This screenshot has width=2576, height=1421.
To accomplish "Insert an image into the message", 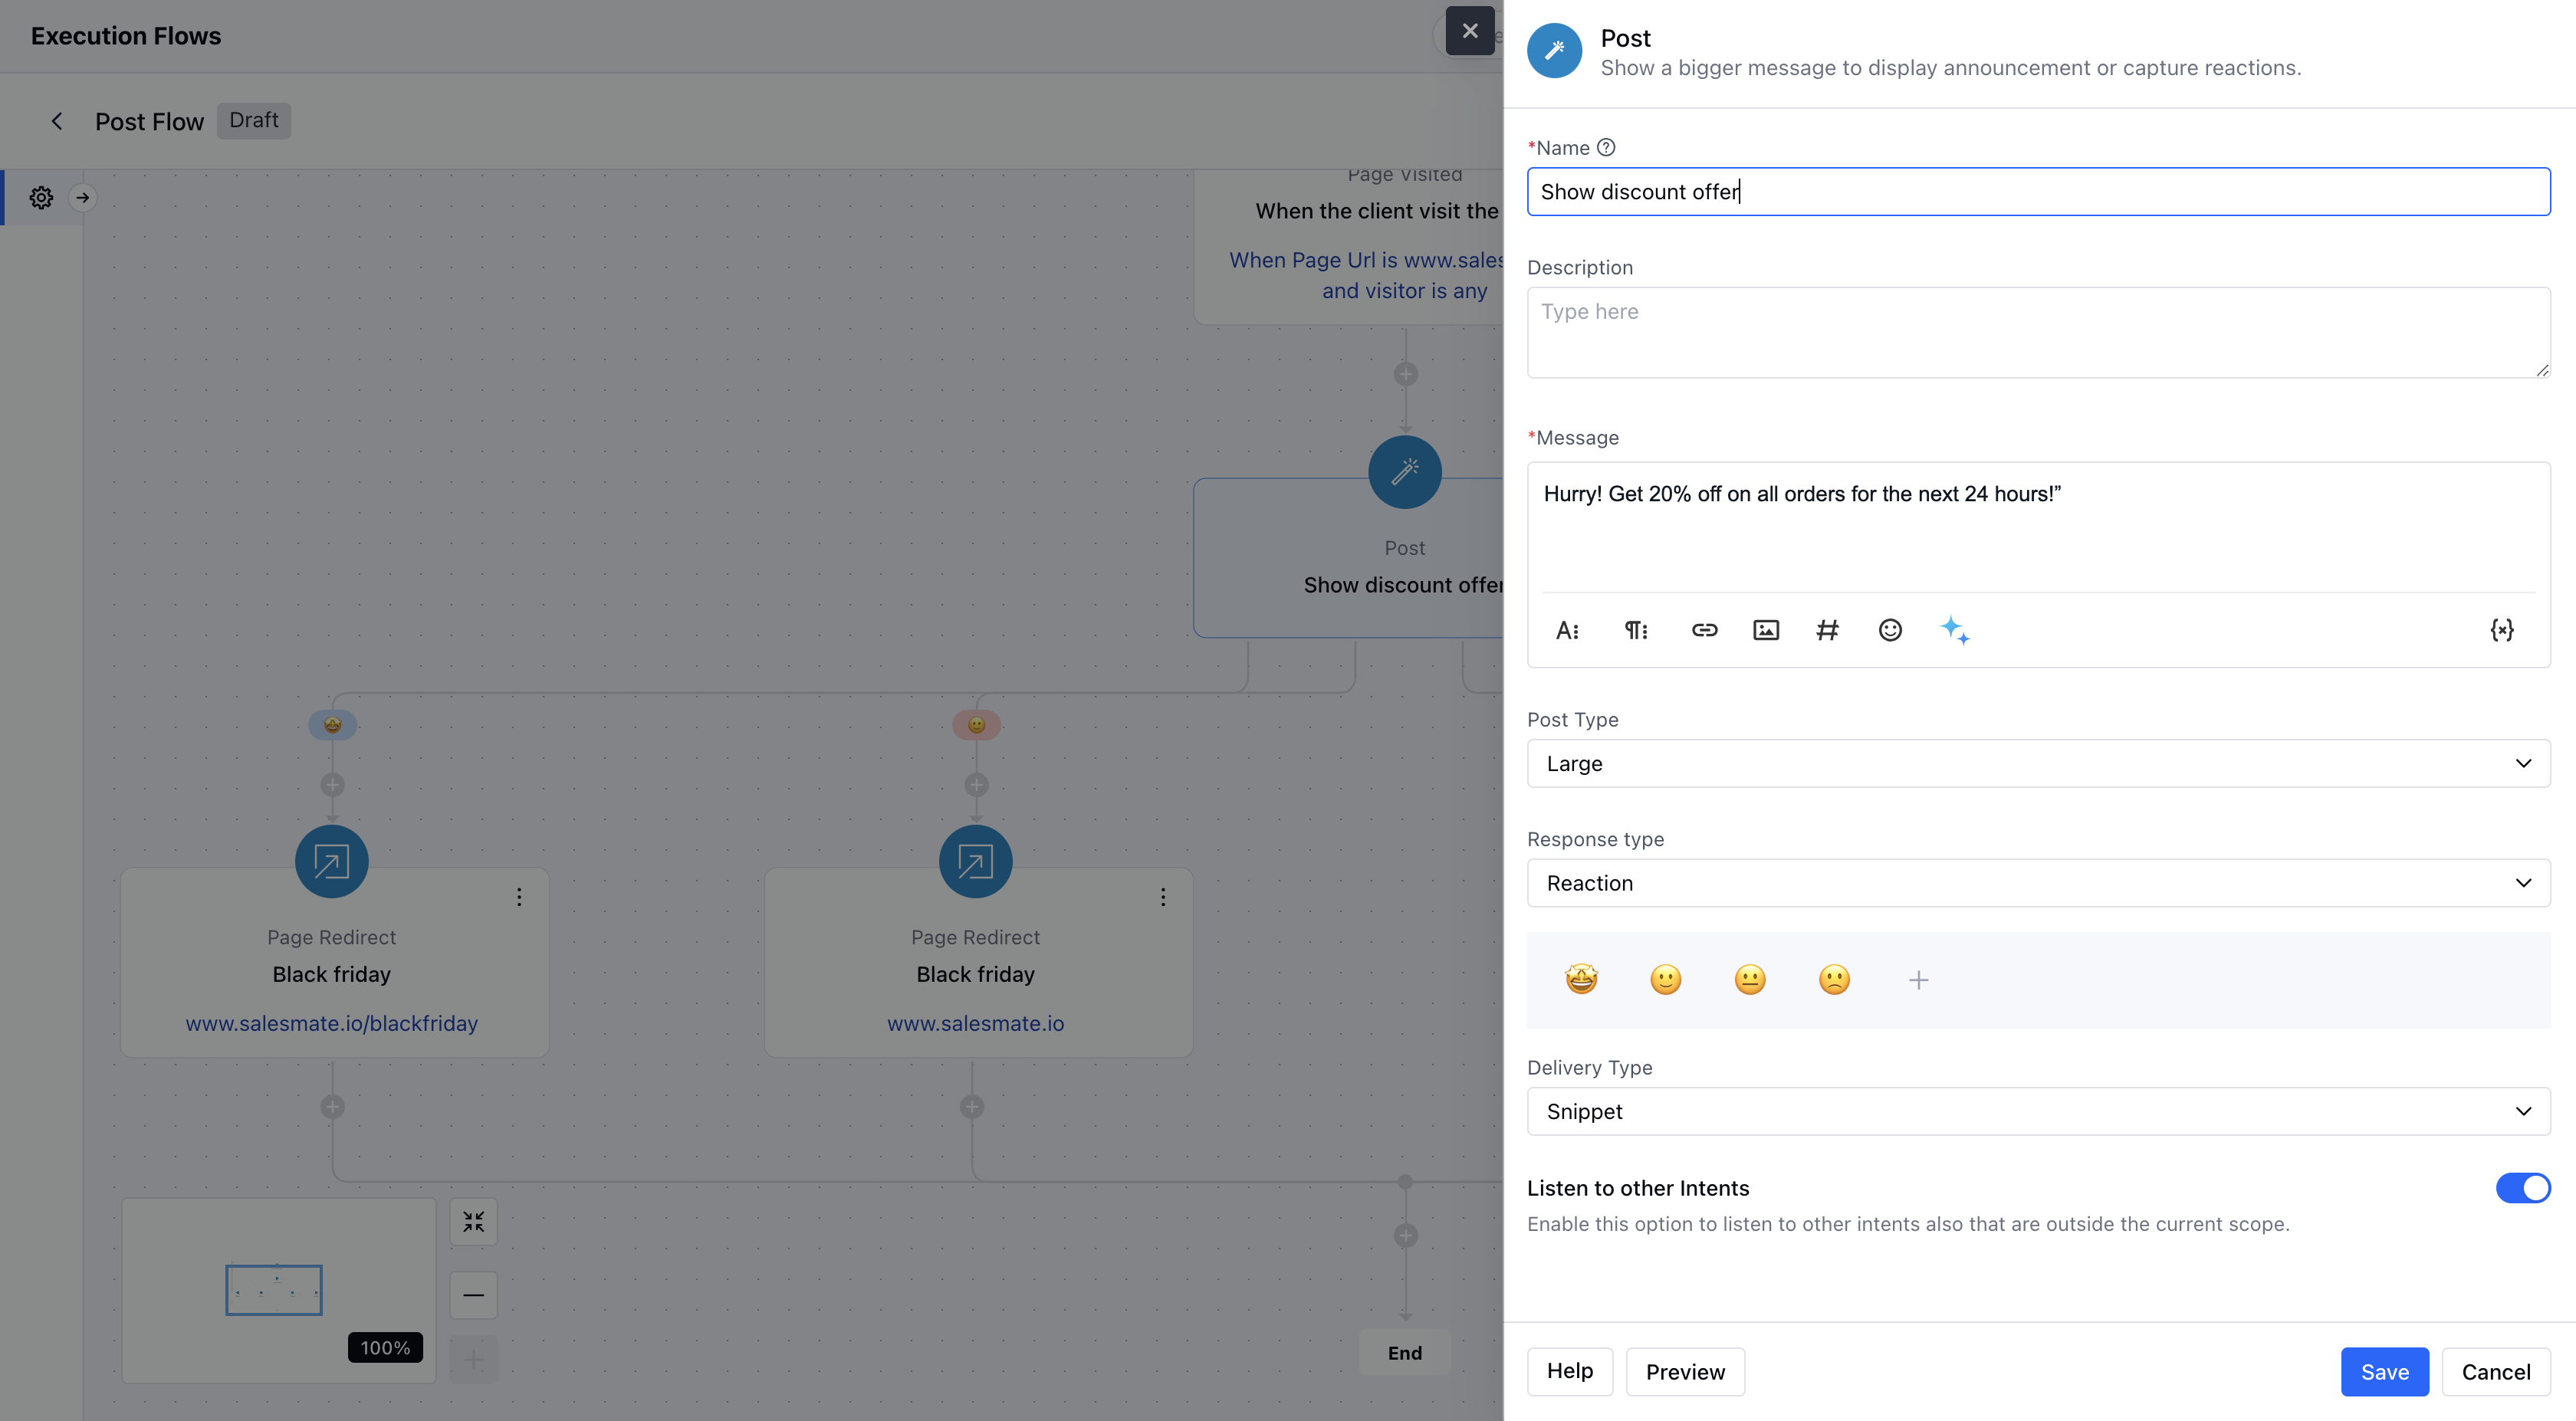I will 1766,630.
